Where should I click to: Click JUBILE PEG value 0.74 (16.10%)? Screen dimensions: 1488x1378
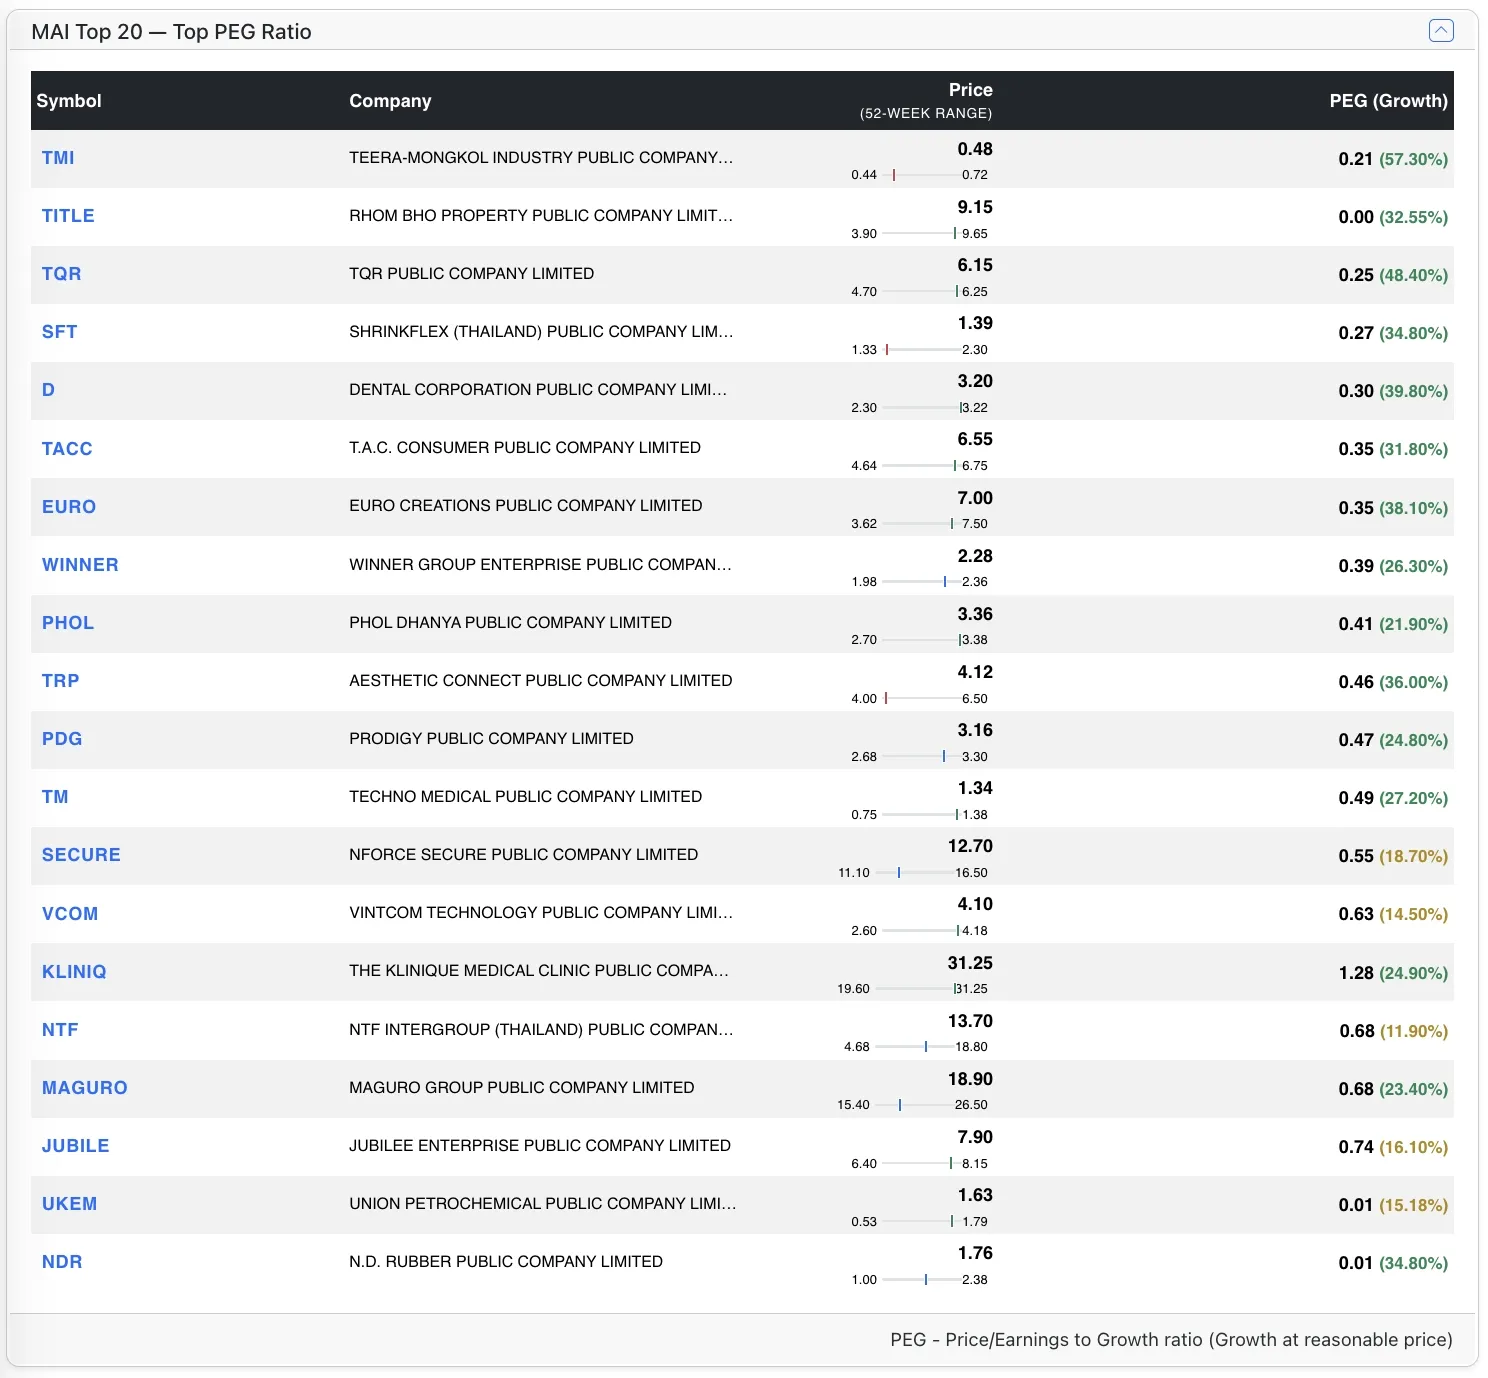(x=1393, y=1147)
